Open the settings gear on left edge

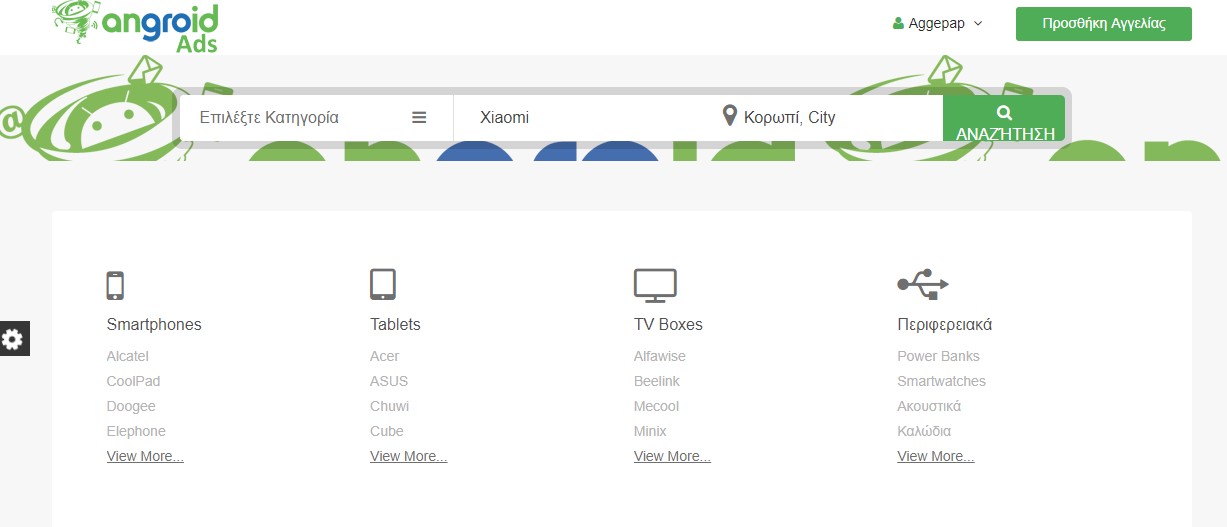coord(13,339)
